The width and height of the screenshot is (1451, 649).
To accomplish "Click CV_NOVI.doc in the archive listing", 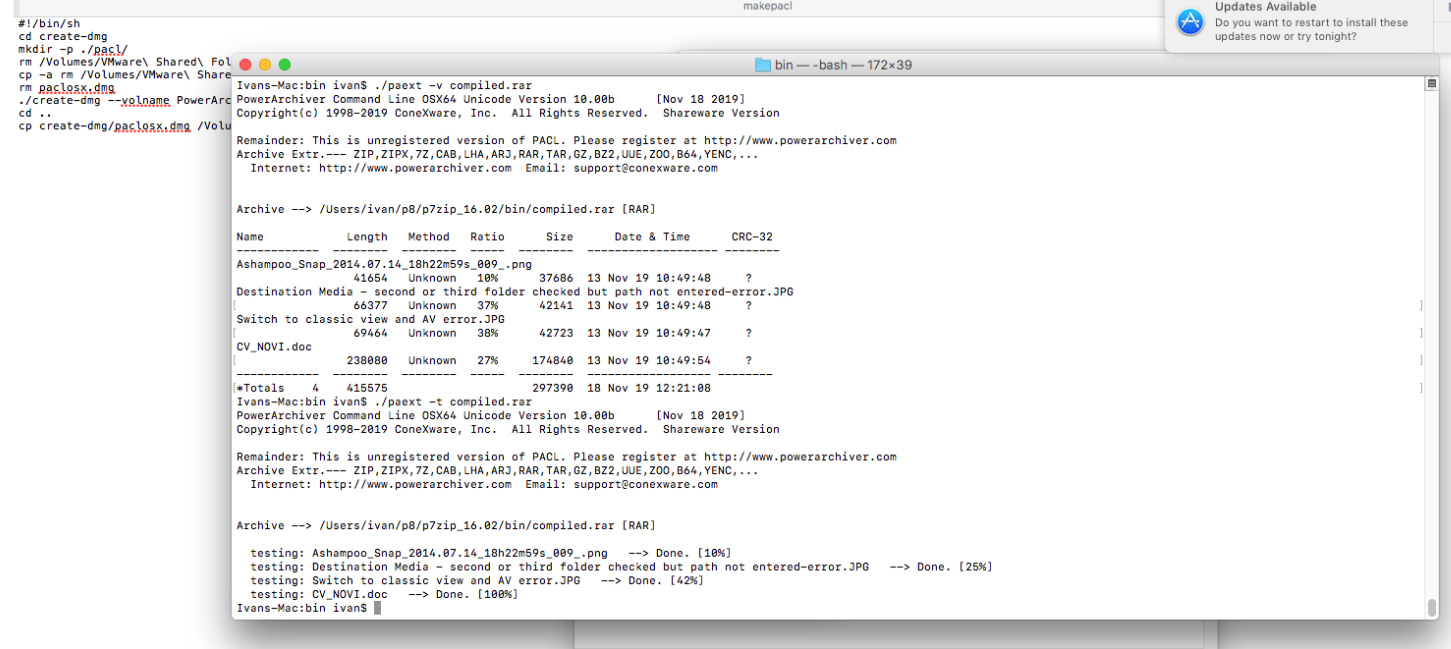I will pos(274,347).
